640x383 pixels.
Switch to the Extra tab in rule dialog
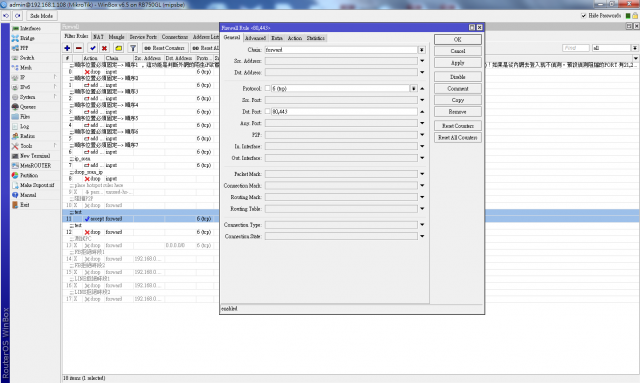click(x=277, y=38)
